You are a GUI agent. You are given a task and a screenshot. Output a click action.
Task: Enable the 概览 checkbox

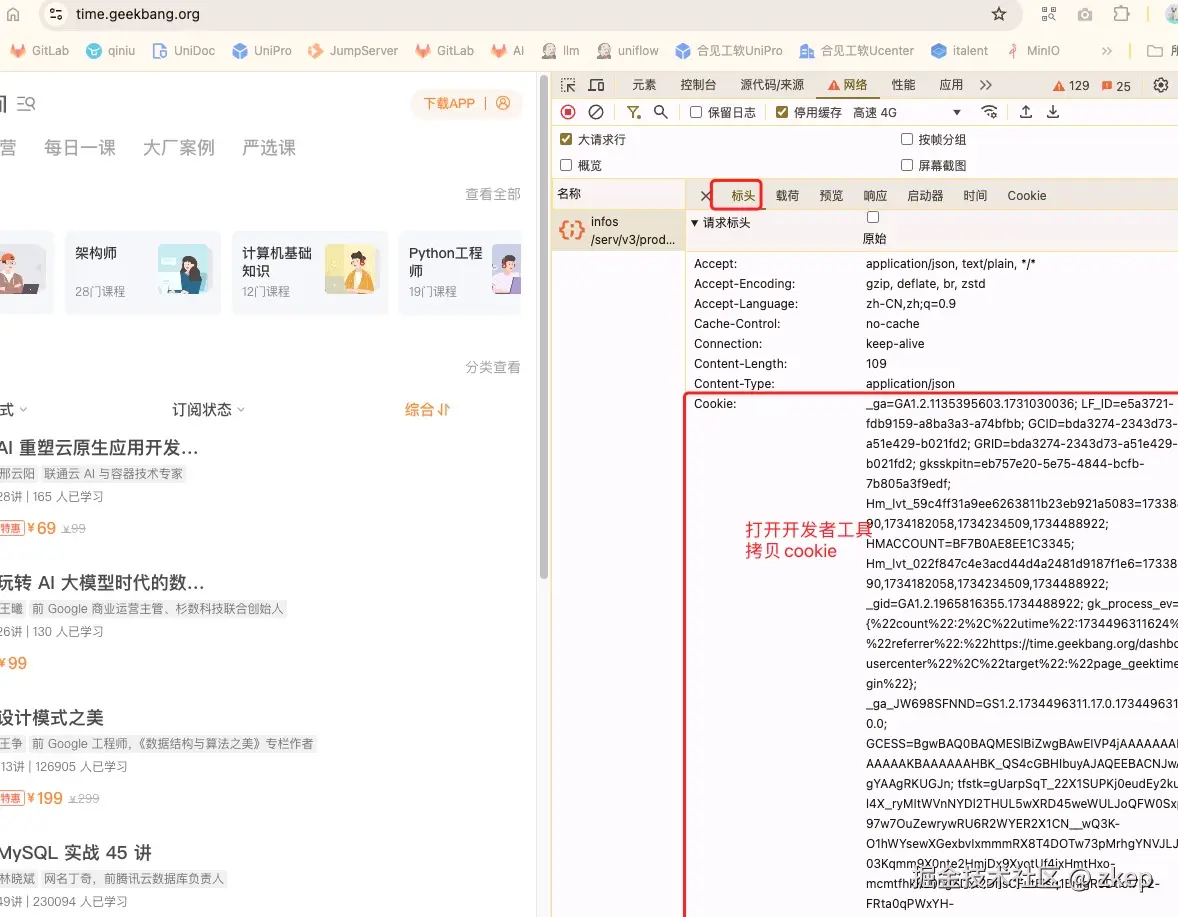pos(566,165)
